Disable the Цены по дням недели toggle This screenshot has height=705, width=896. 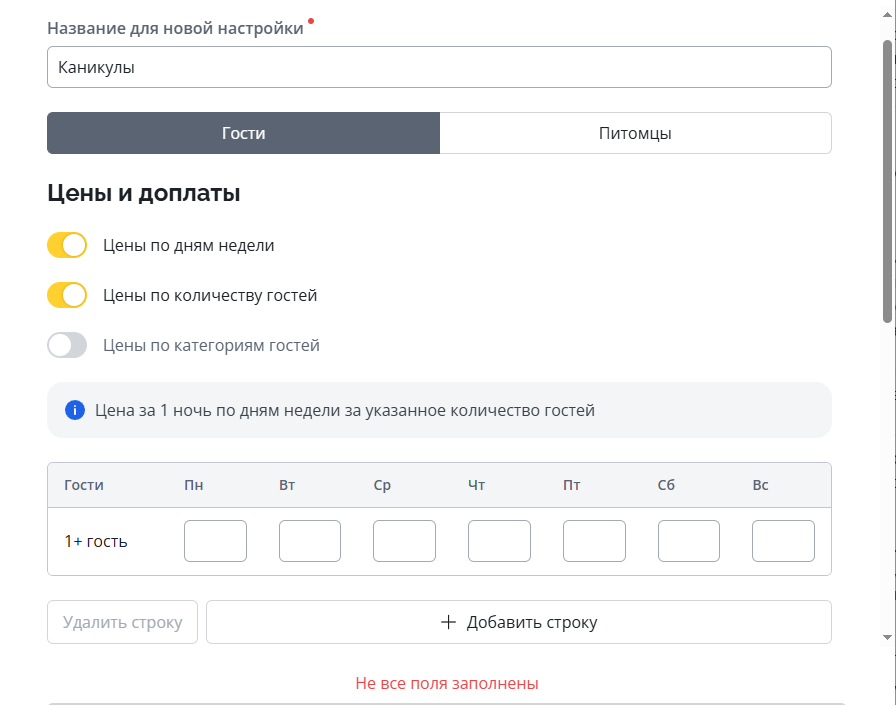click(x=67, y=245)
